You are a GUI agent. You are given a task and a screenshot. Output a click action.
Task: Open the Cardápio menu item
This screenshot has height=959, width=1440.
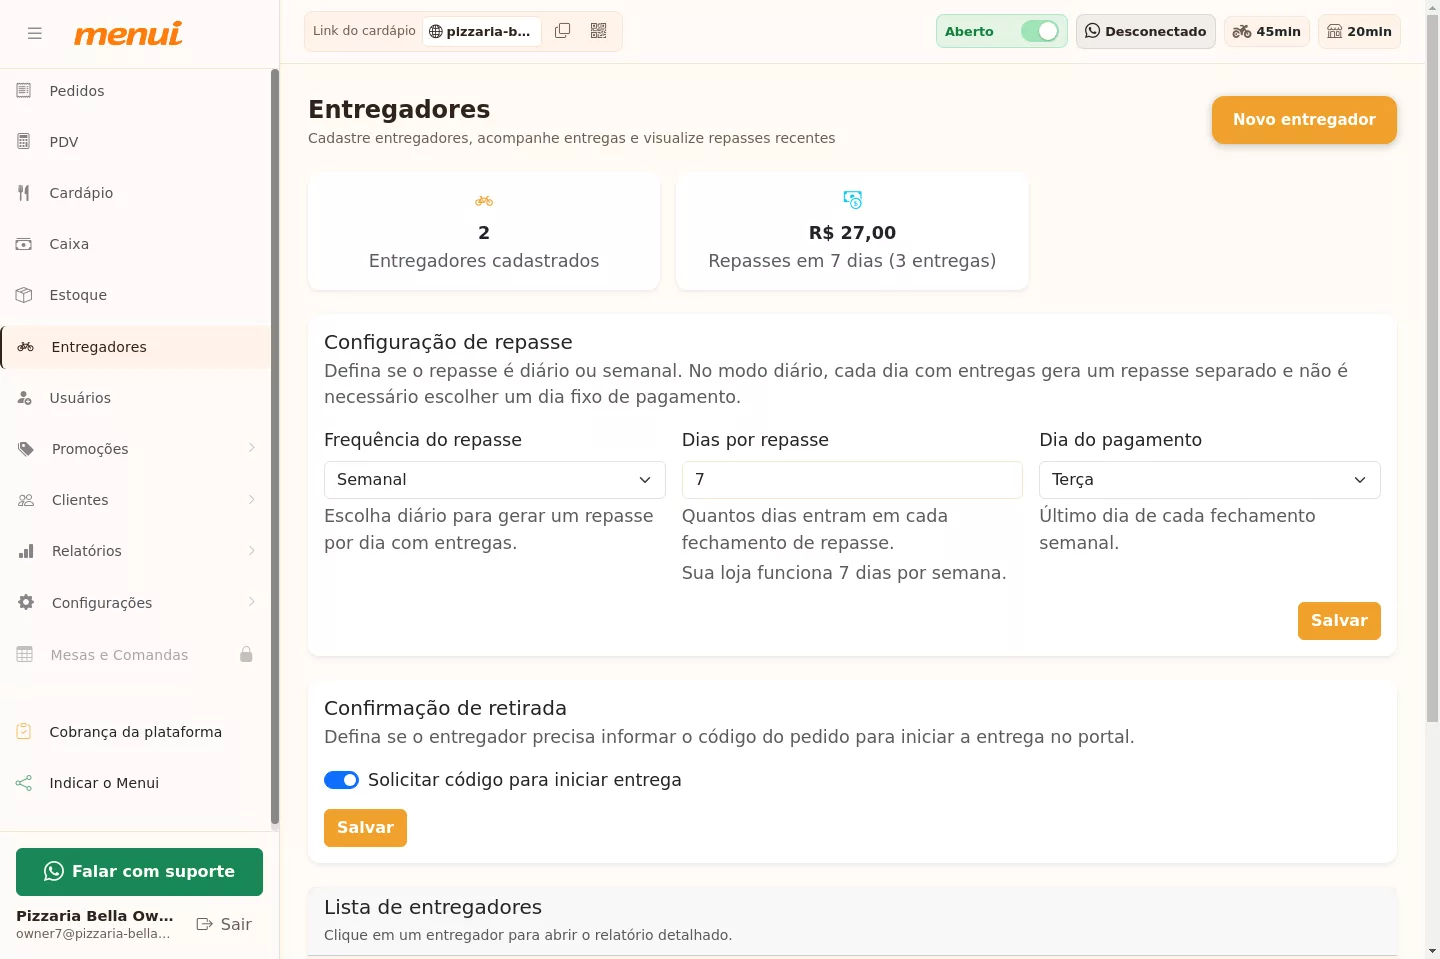136,193
